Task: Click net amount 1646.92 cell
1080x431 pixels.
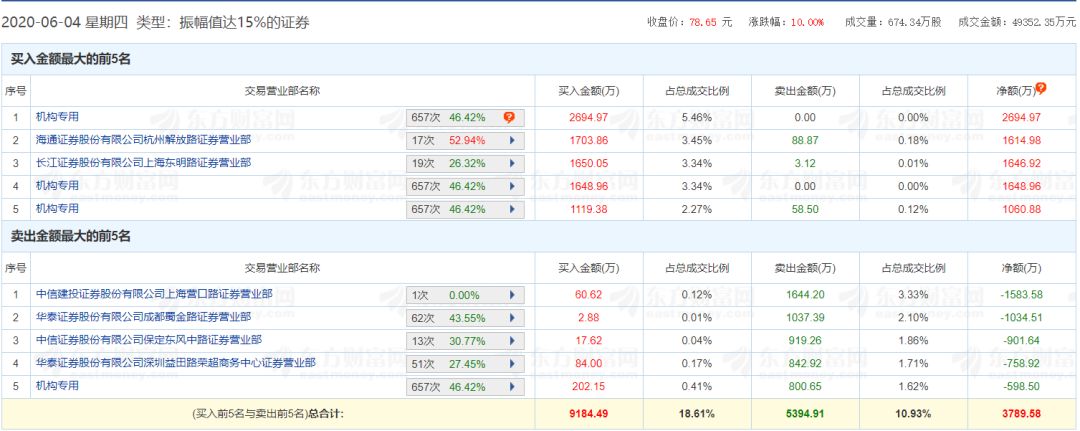Action: [1021, 163]
